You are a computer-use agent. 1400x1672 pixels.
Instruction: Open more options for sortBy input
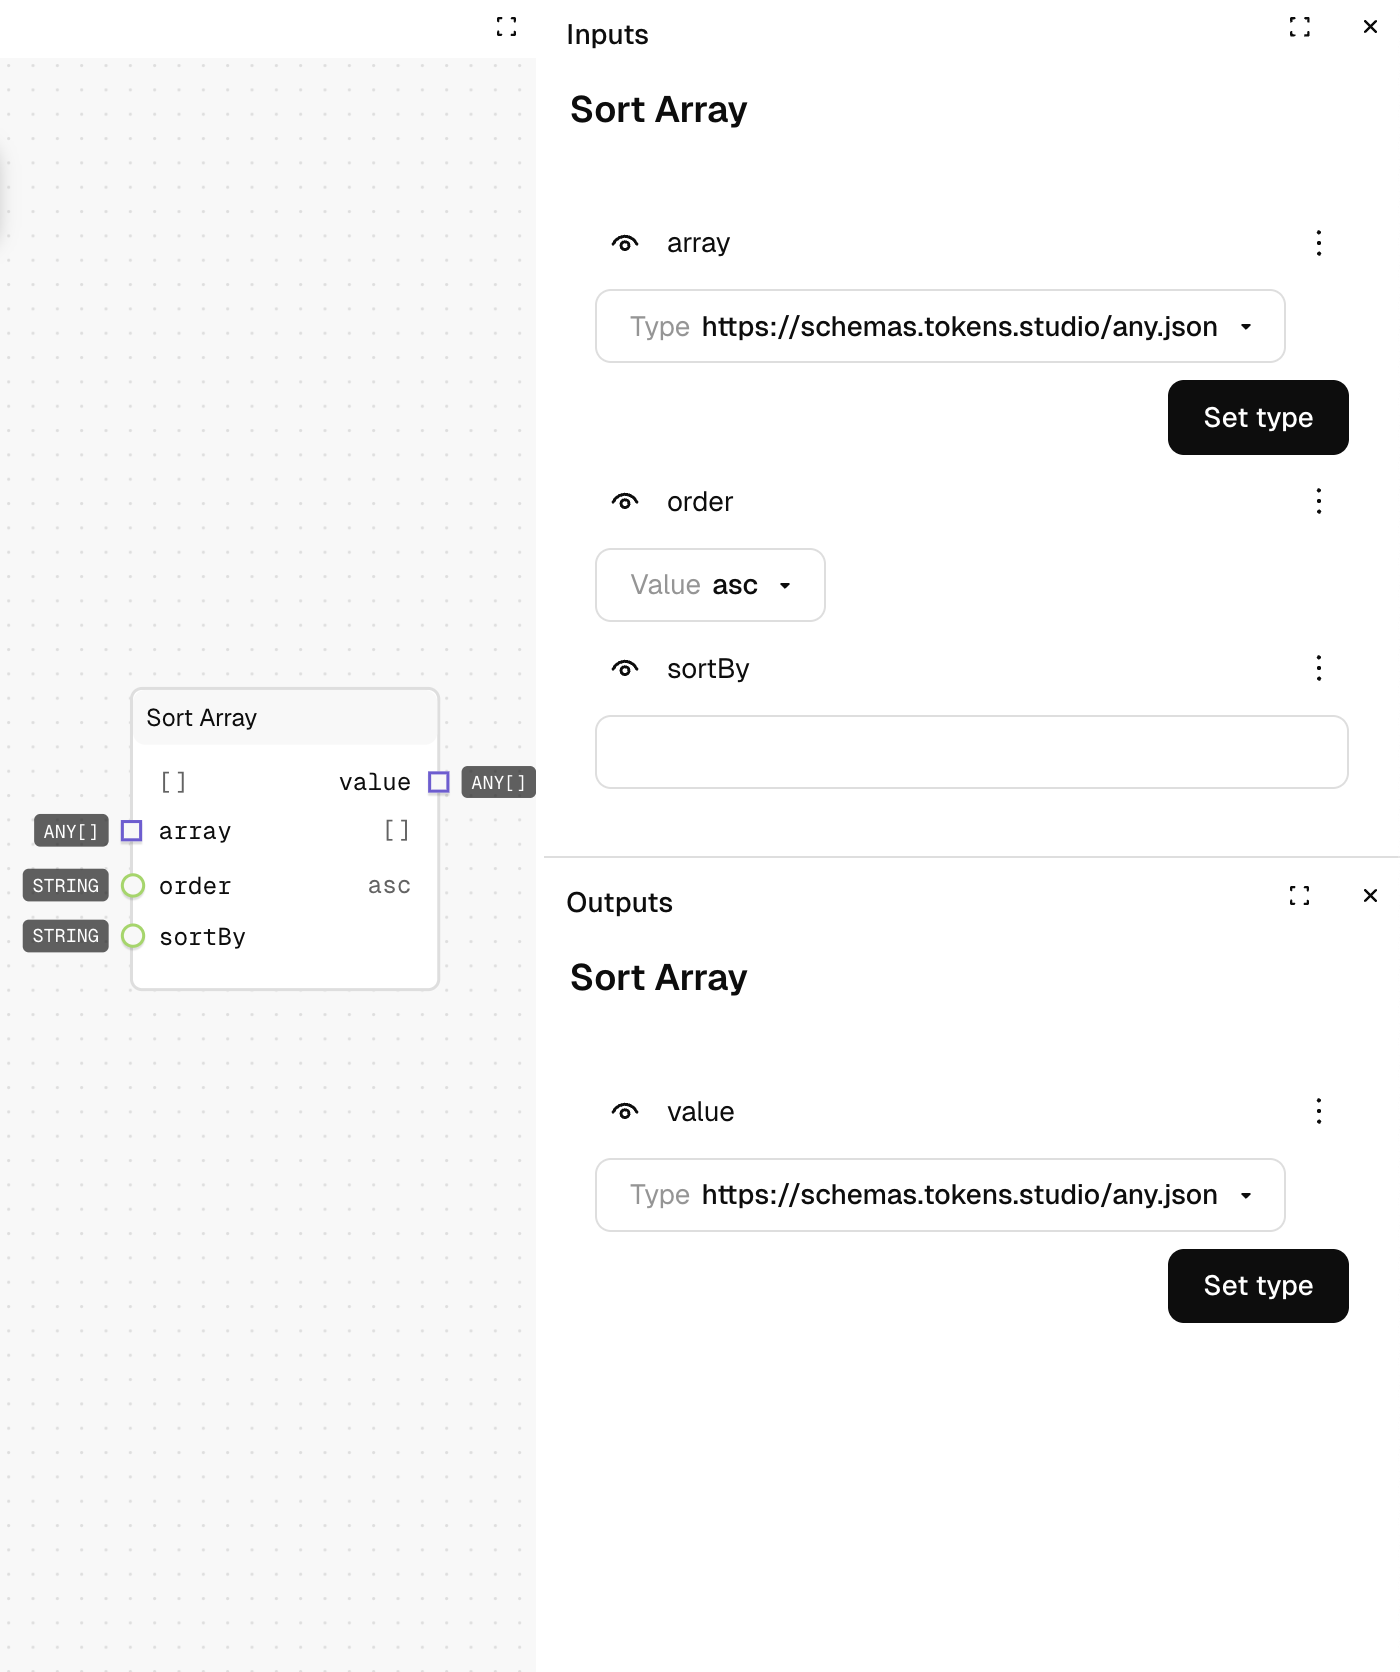(1319, 669)
